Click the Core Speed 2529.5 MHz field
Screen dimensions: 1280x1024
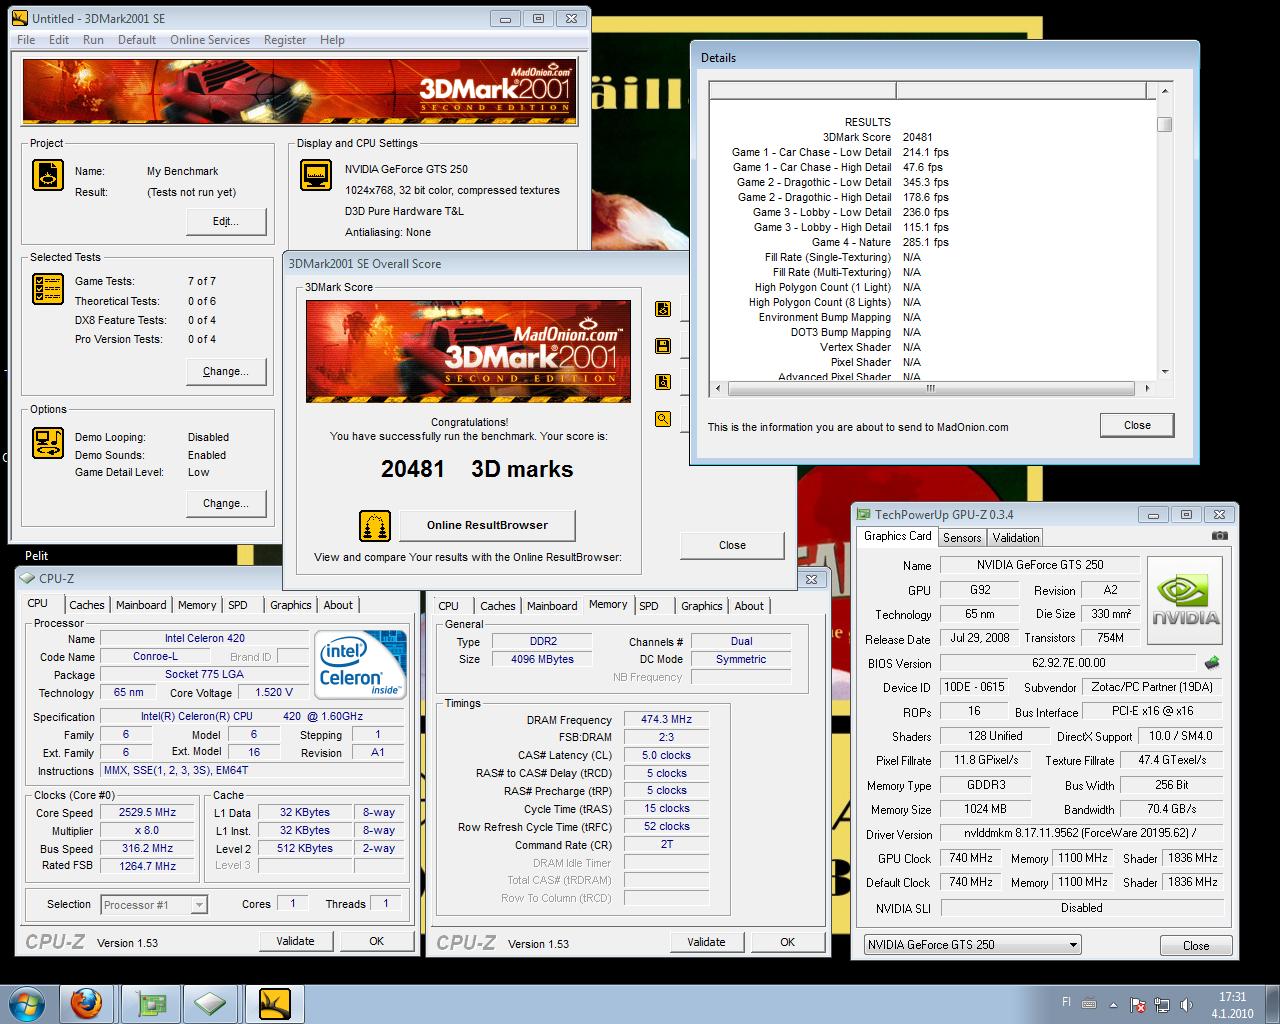147,813
